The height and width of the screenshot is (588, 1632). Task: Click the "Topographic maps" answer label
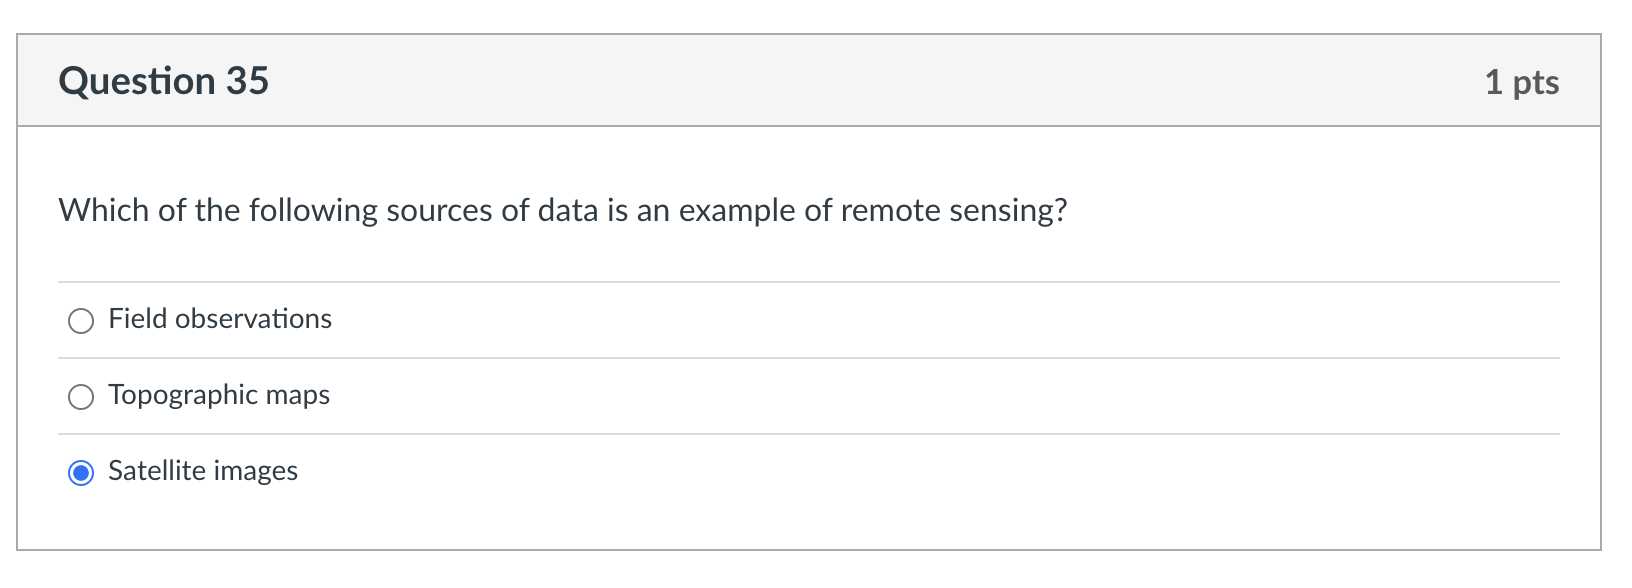[219, 395]
